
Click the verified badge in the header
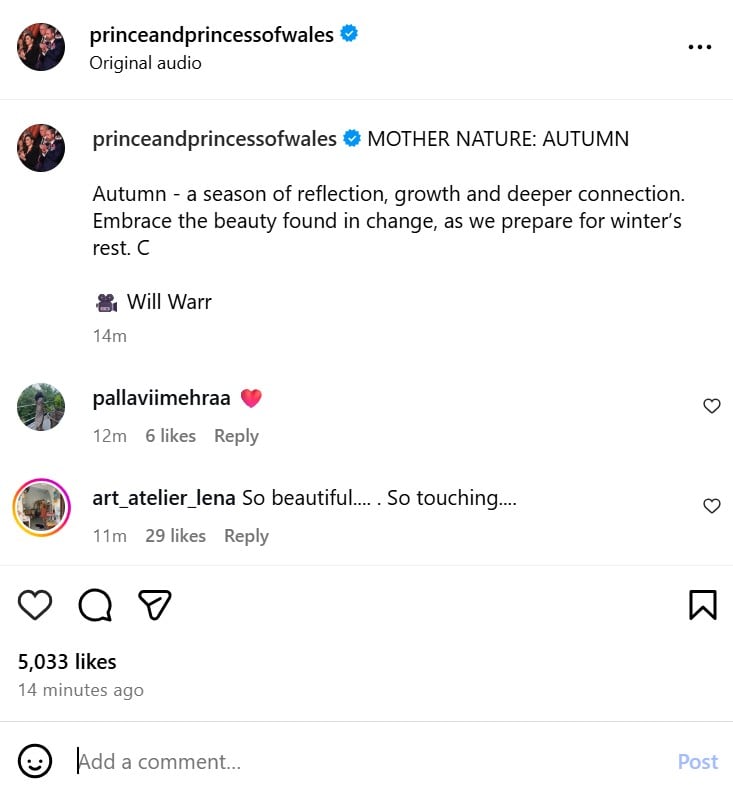click(349, 35)
